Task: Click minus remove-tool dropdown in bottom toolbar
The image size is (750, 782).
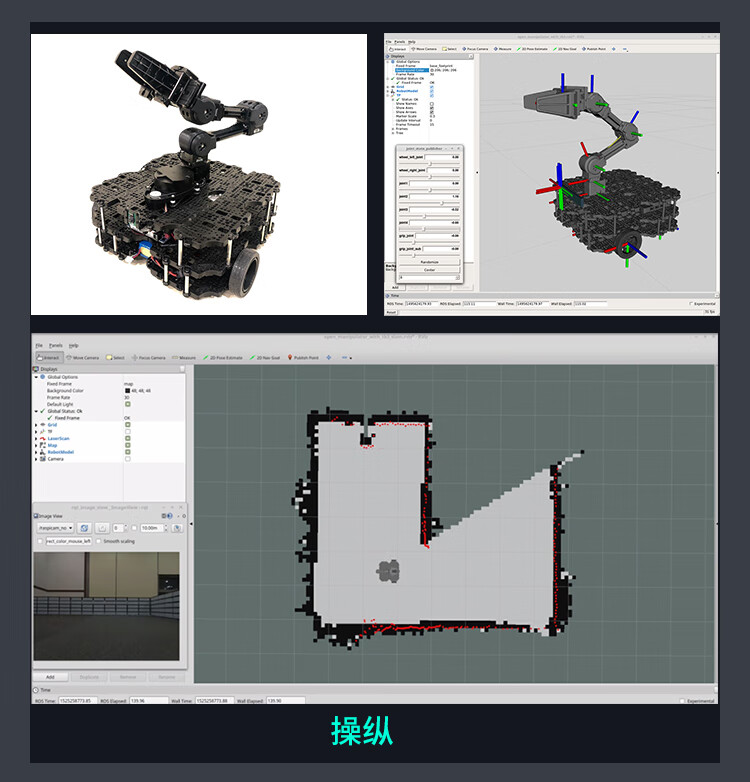Action: click(347, 358)
